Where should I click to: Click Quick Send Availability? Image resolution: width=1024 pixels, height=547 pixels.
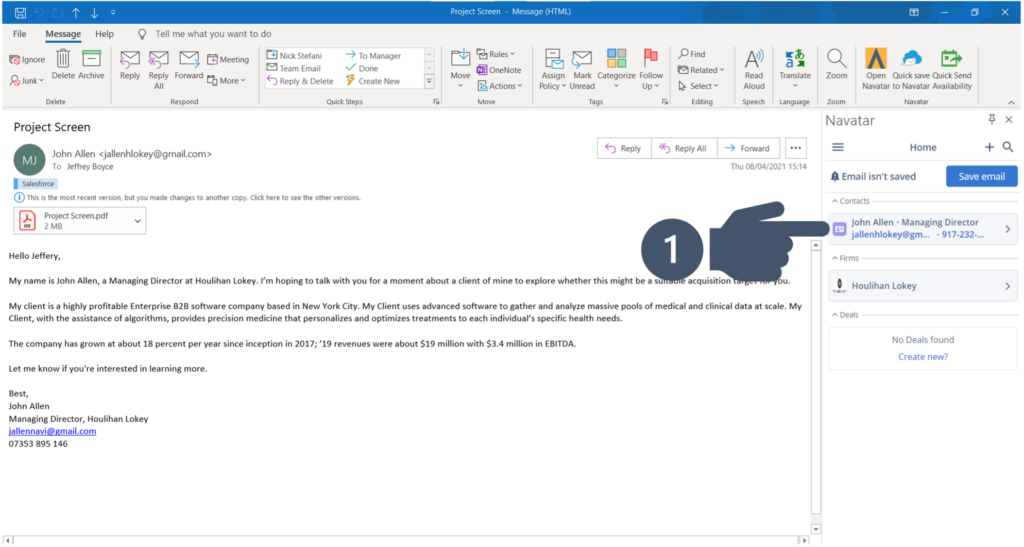tap(952, 69)
